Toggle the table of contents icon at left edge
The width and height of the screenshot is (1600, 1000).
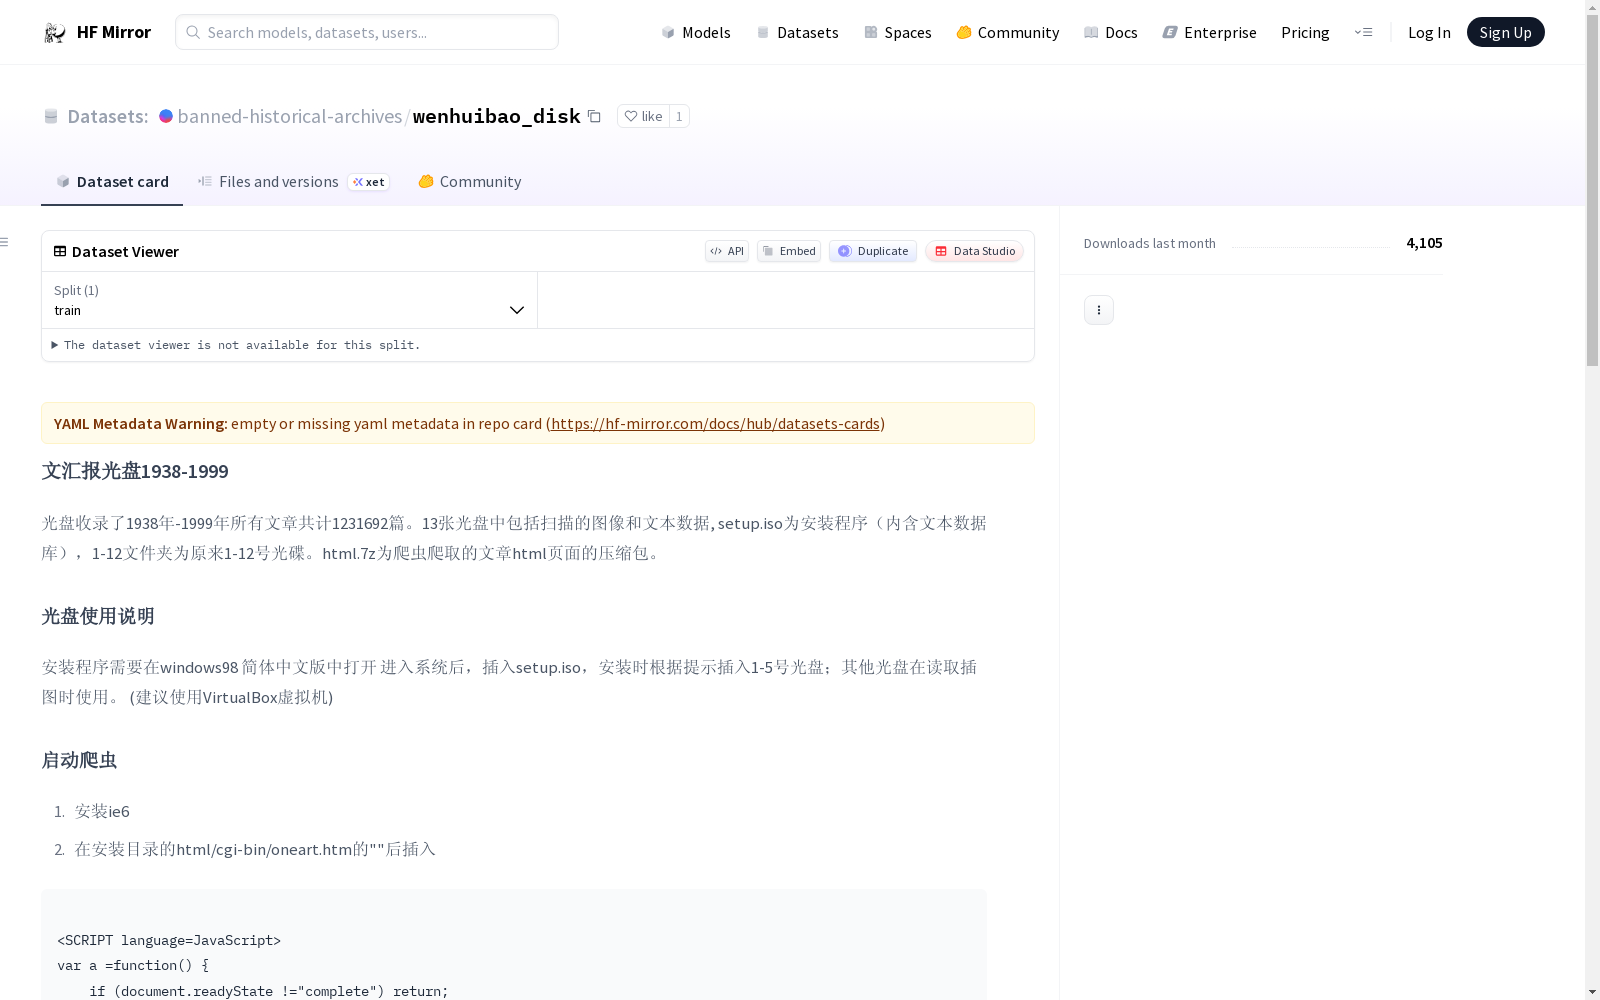click(x=4, y=242)
